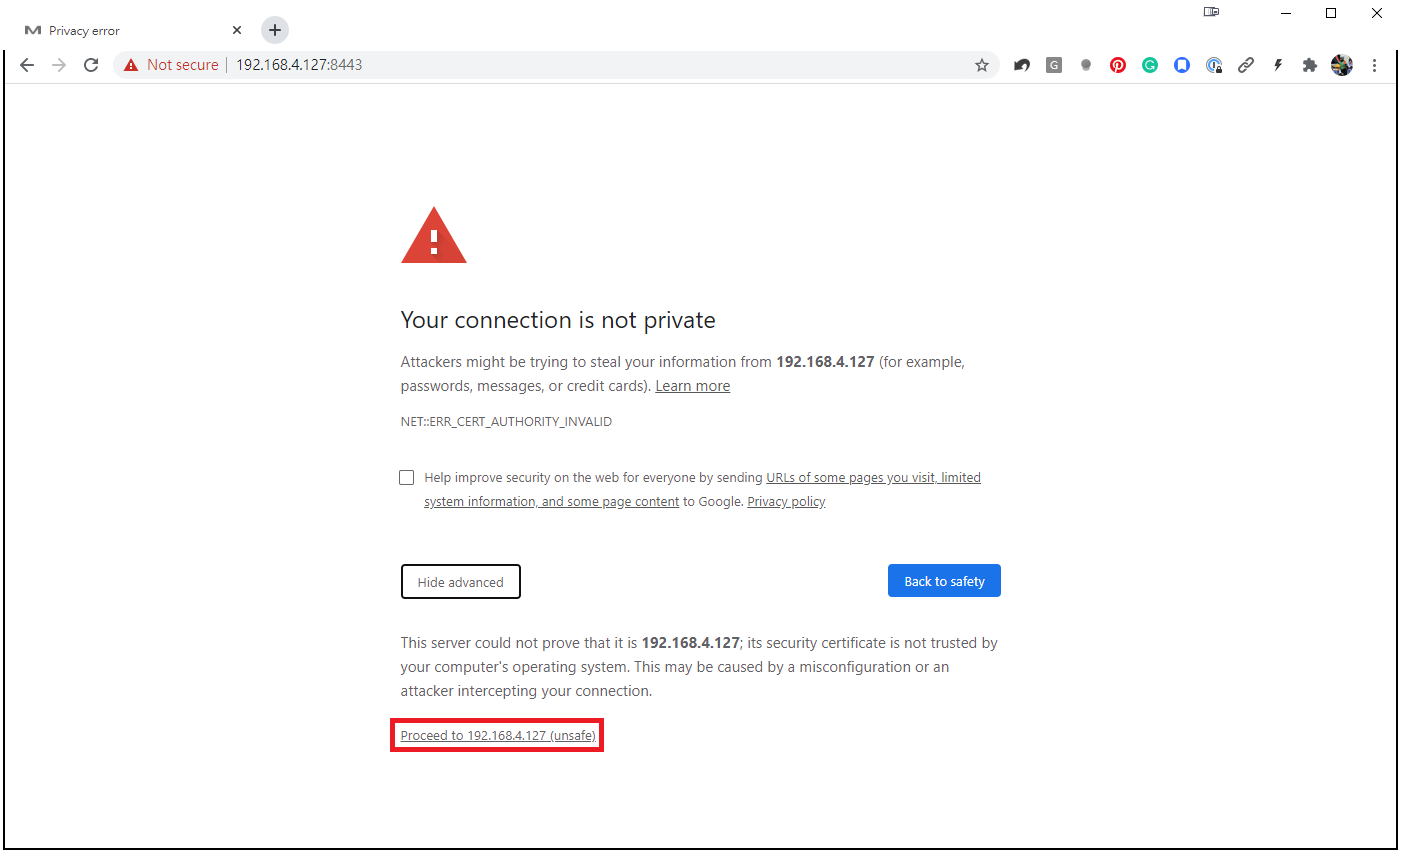The width and height of the screenshot is (1401, 853).
Task: Click the Not secure warning indicator
Action: point(171,65)
